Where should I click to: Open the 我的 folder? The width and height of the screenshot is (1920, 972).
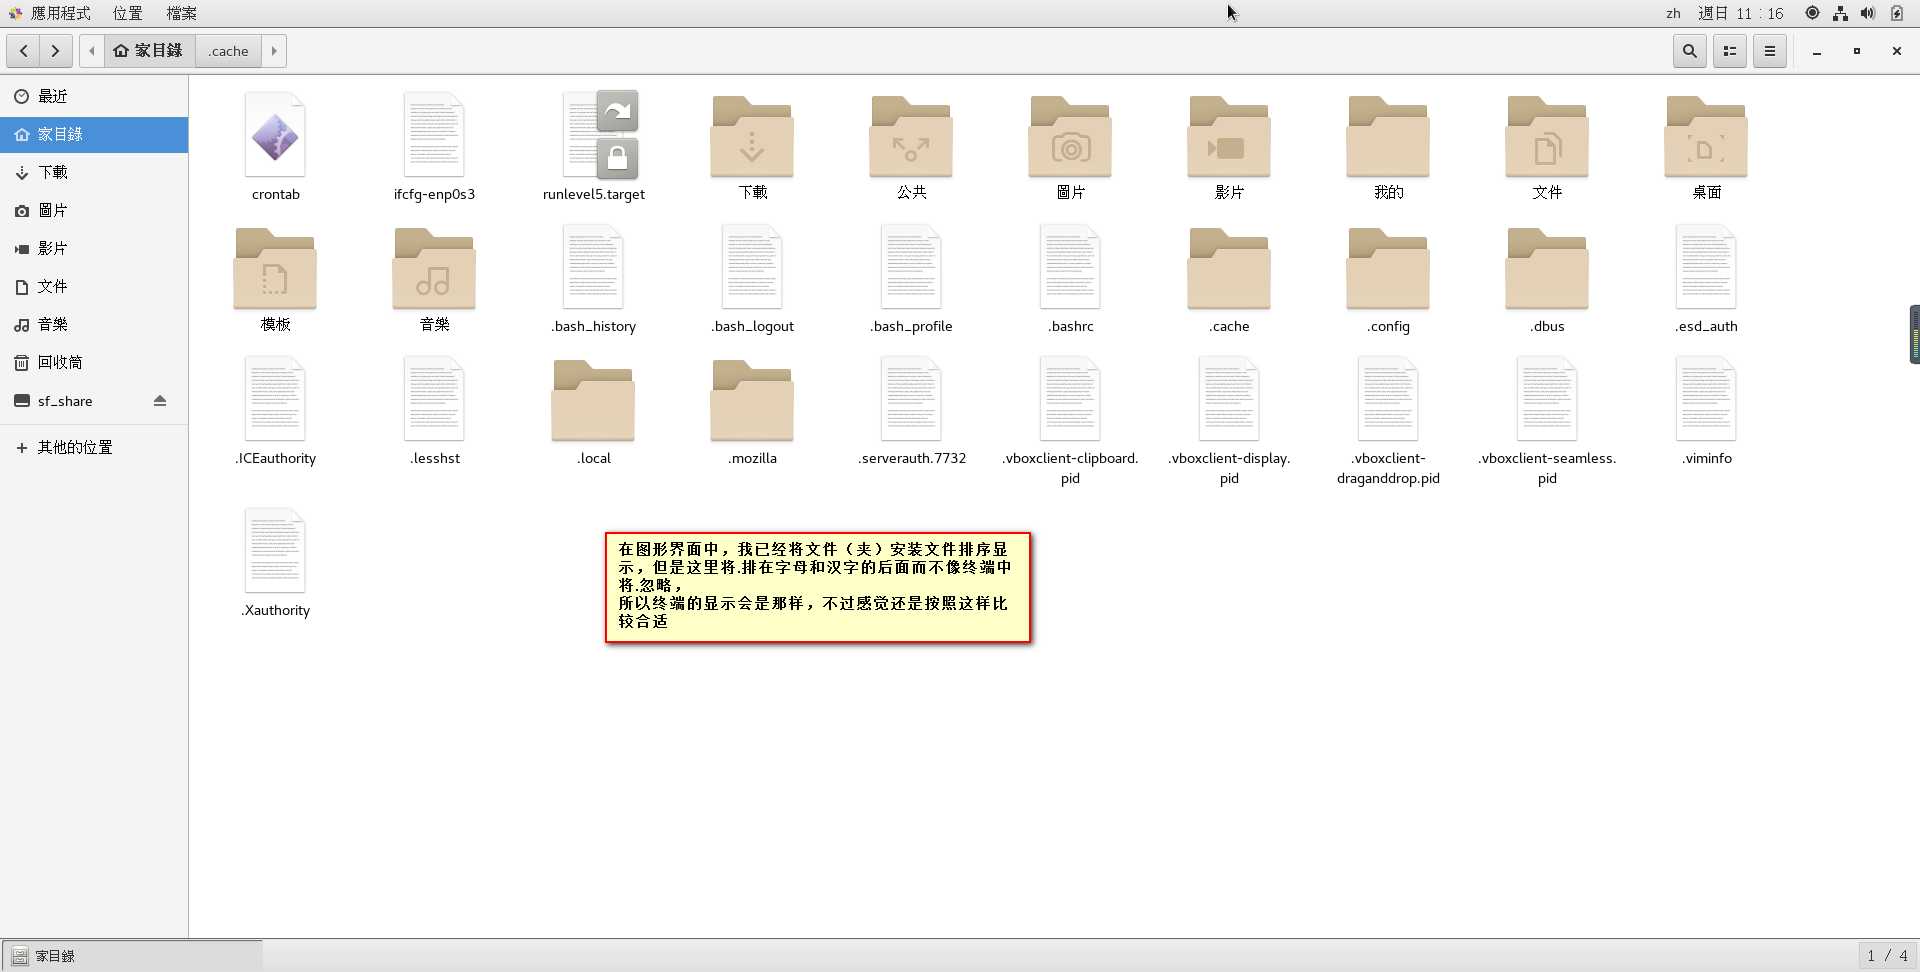(1388, 137)
